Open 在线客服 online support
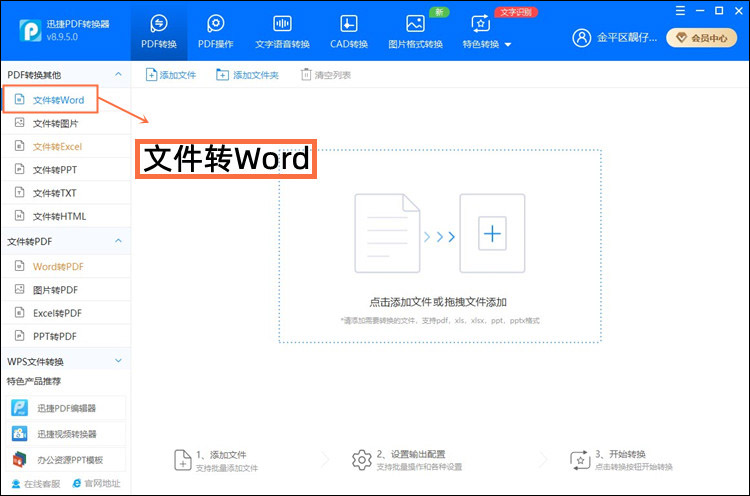Screen dimensions: 750x496 (36, 484)
